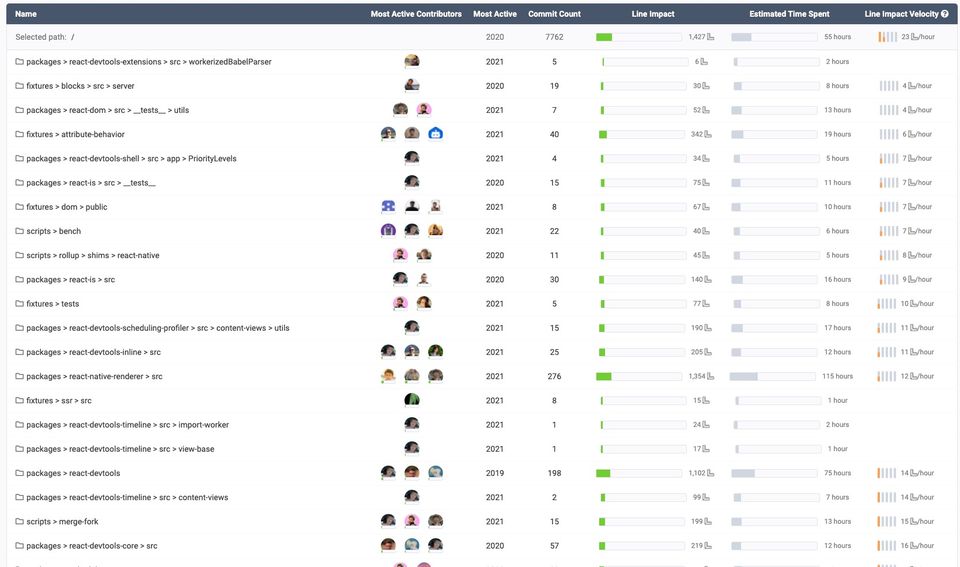
Task: Click the help icon beside Line Impact Velocity
Action: [x=945, y=13]
